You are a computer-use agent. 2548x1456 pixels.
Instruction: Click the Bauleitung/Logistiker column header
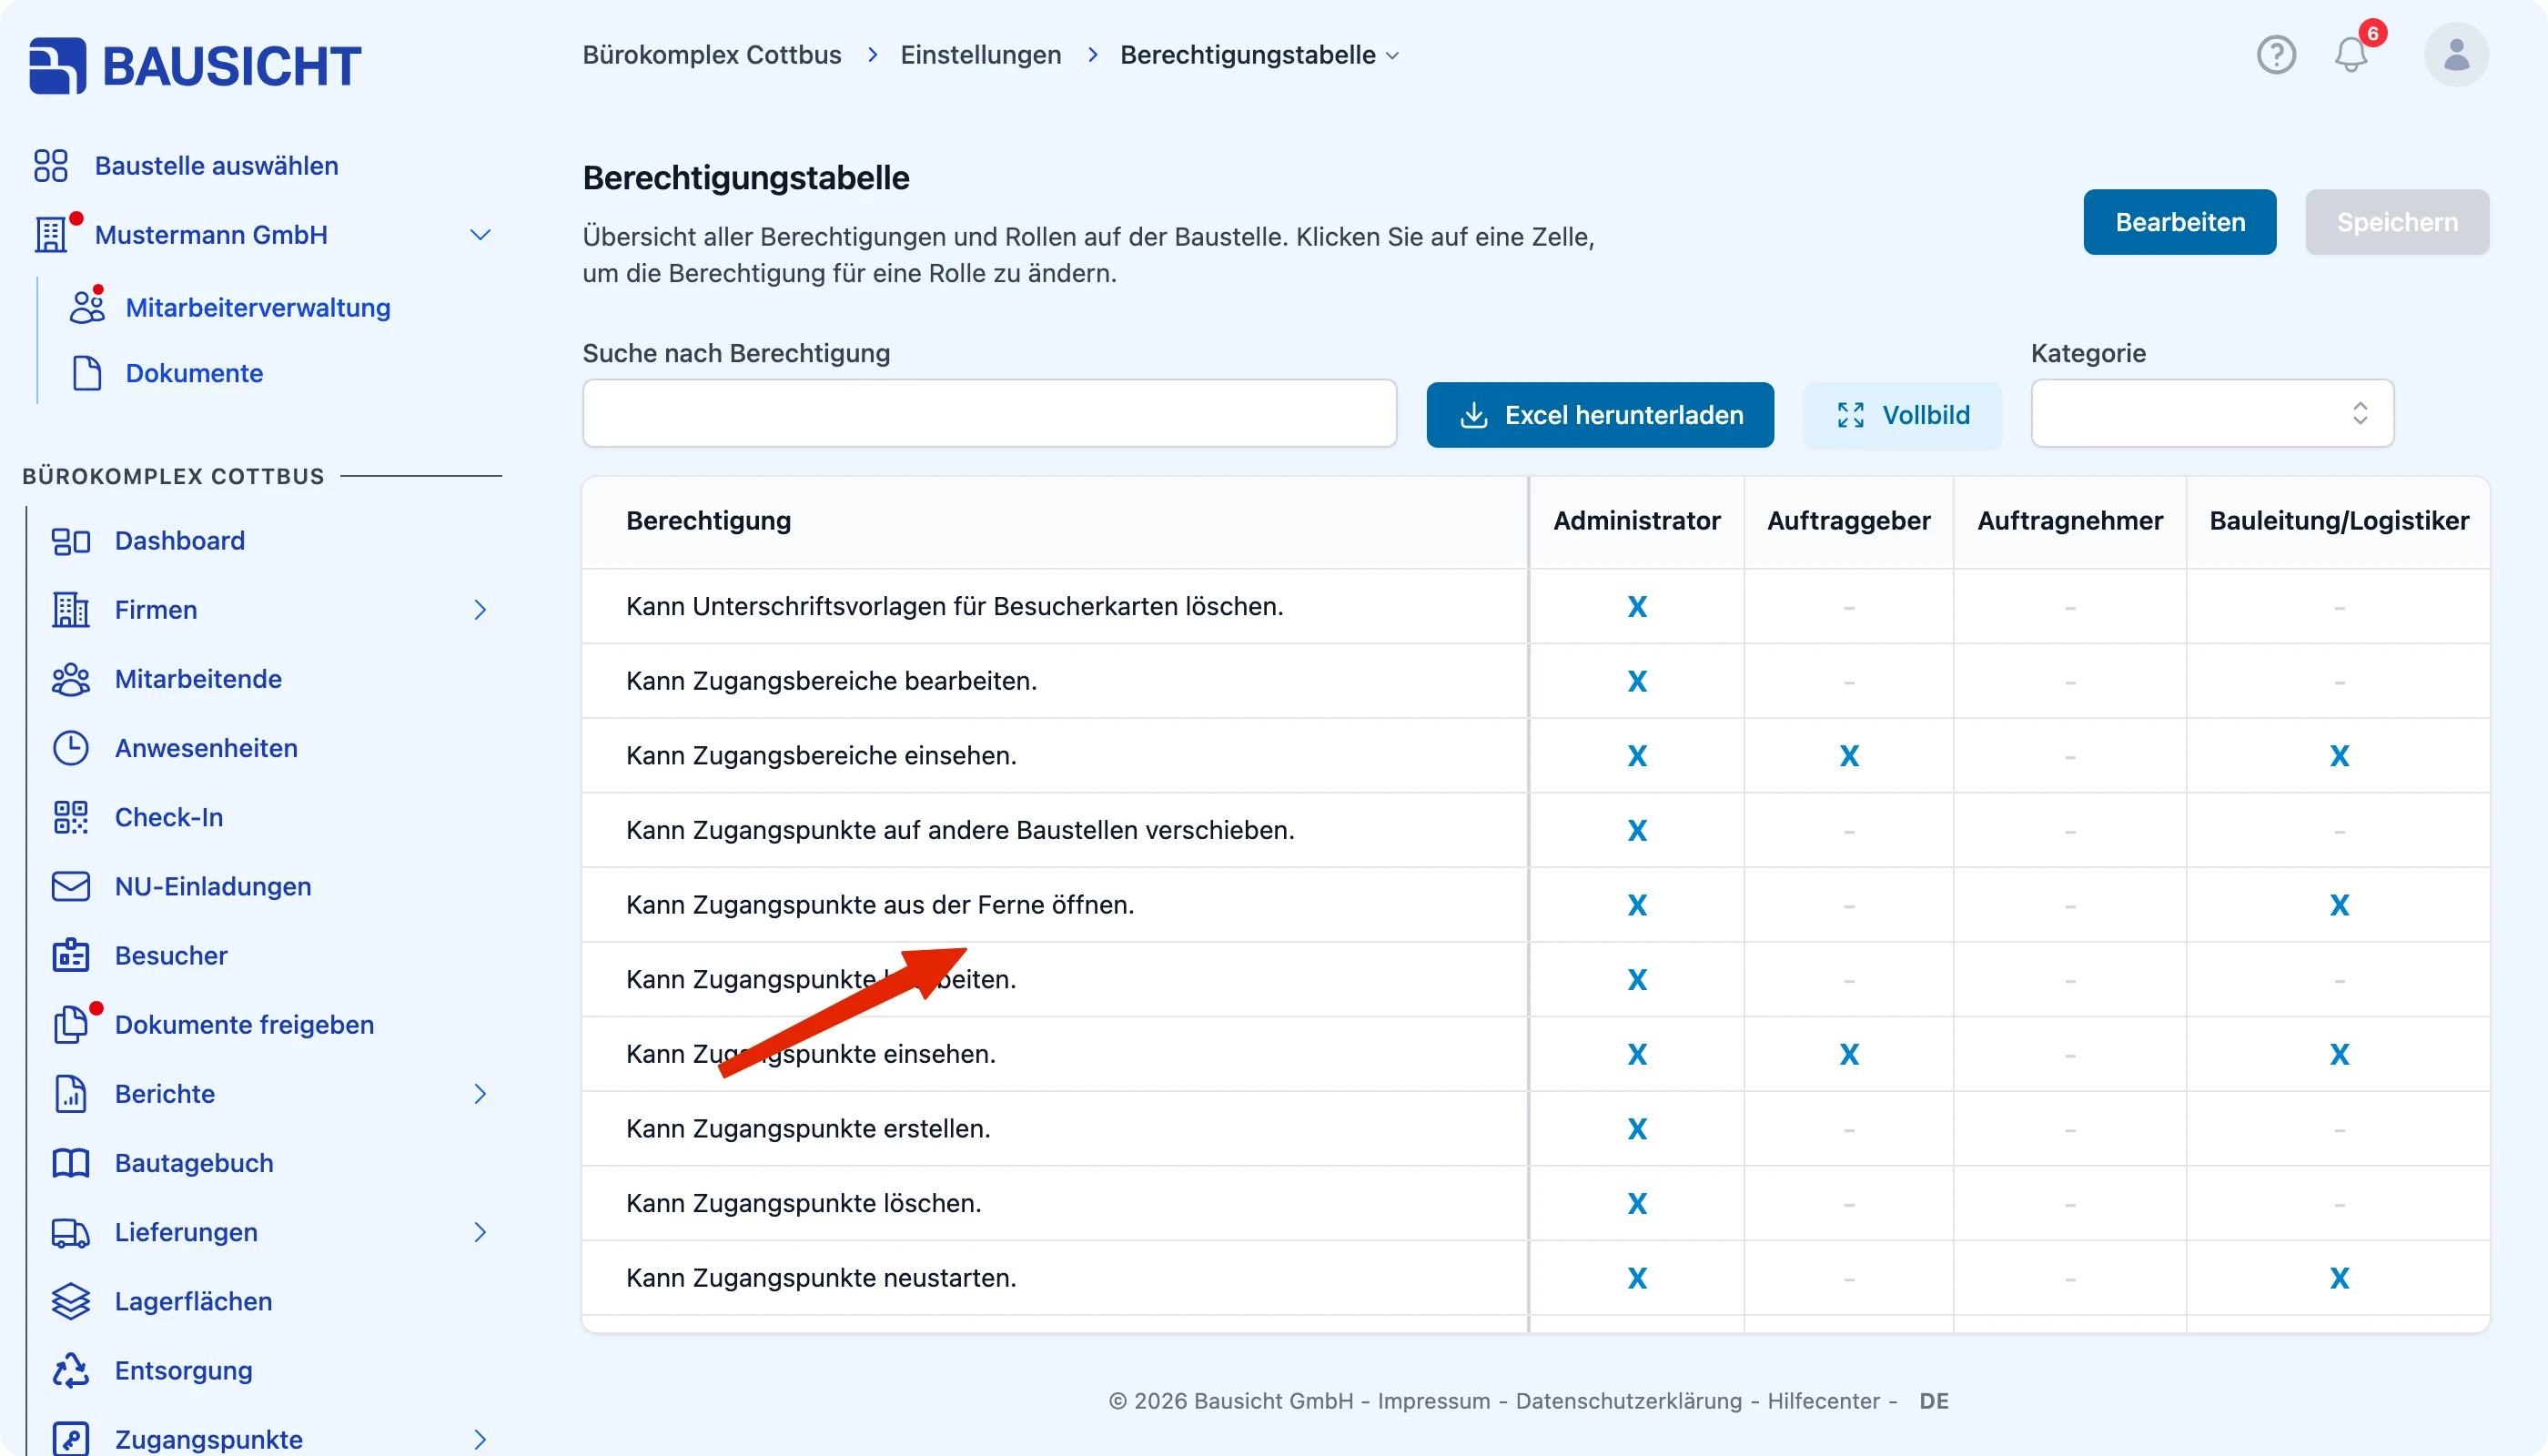click(2339, 521)
